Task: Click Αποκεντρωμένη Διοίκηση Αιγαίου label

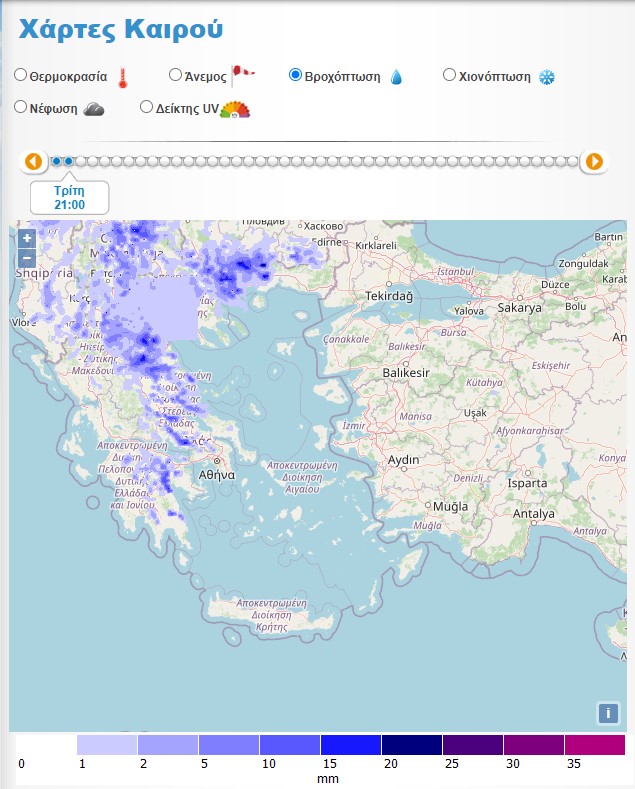Action: point(302,477)
